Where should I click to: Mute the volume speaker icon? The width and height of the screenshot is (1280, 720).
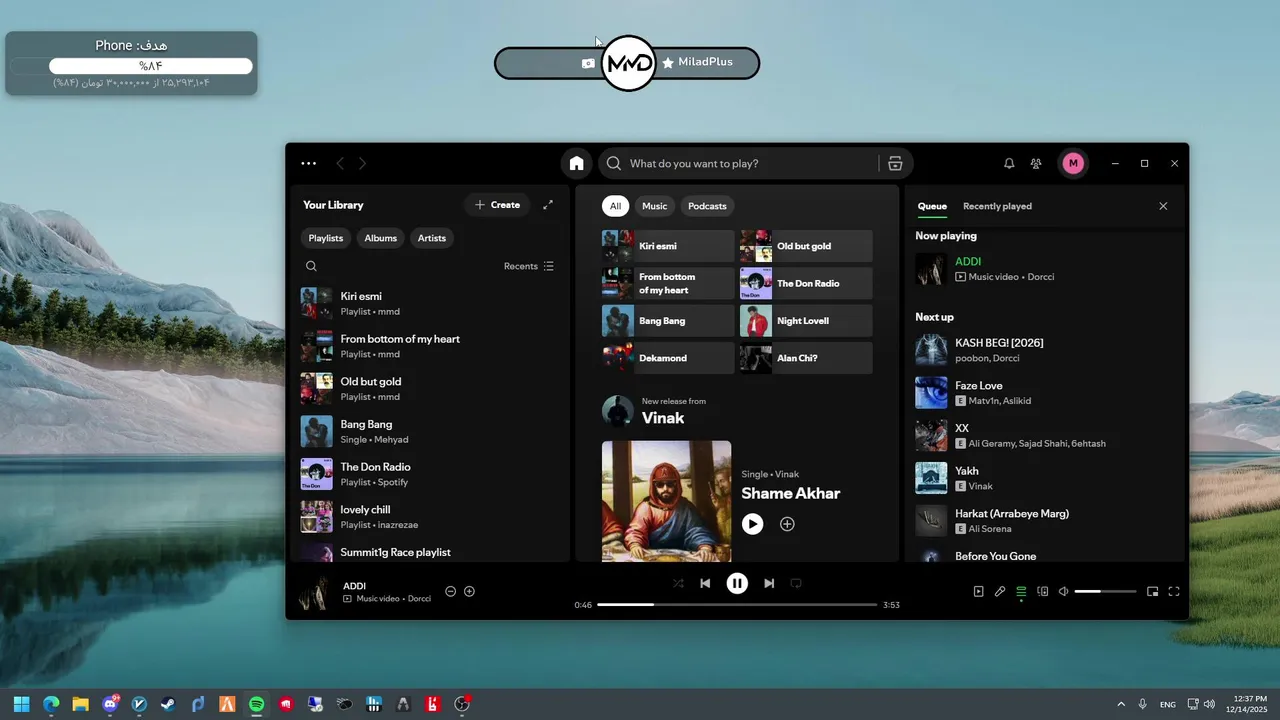coord(1064,591)
